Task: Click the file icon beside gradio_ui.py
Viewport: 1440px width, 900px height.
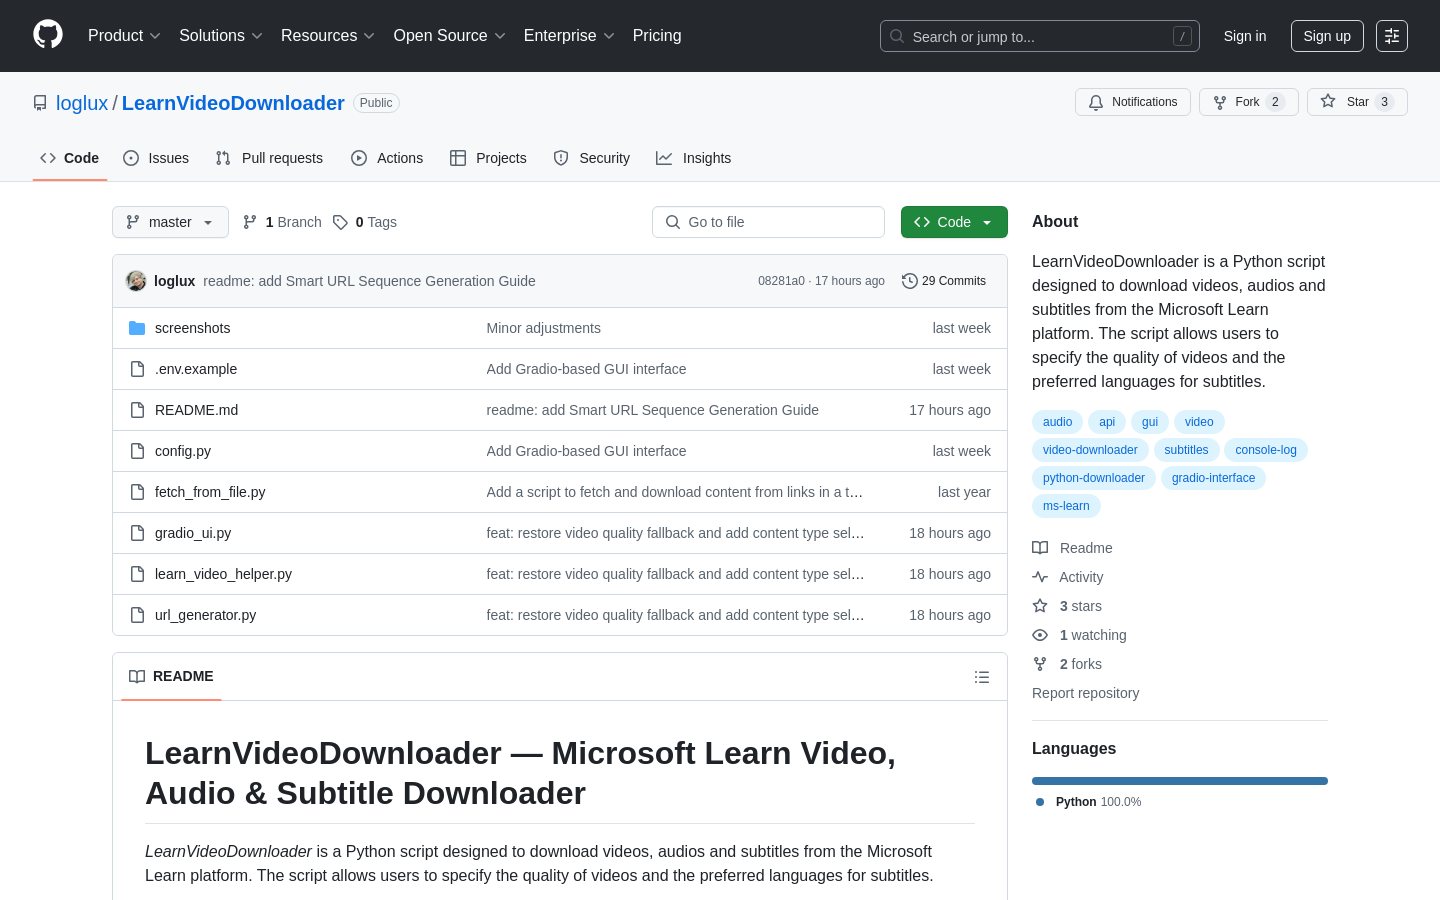Action: (137, 533)
